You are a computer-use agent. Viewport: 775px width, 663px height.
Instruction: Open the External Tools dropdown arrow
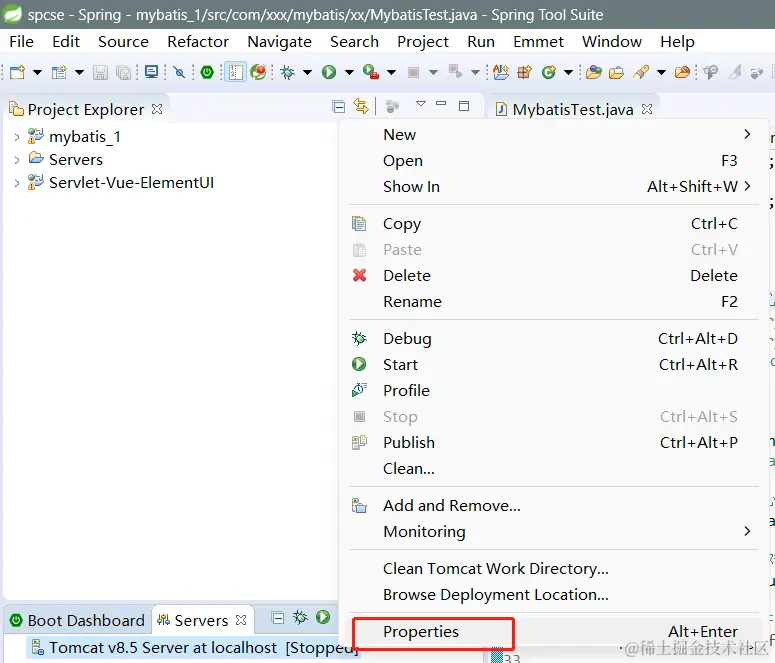tap(391, 73)
